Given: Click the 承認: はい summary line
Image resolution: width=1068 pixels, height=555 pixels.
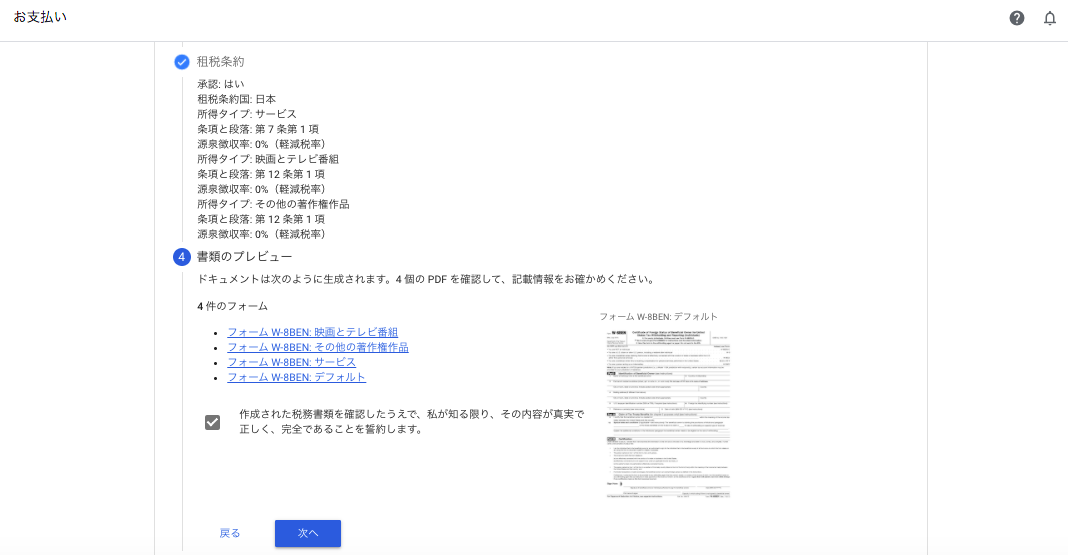Looking at the screenshot, I should (x=220, y=84).
